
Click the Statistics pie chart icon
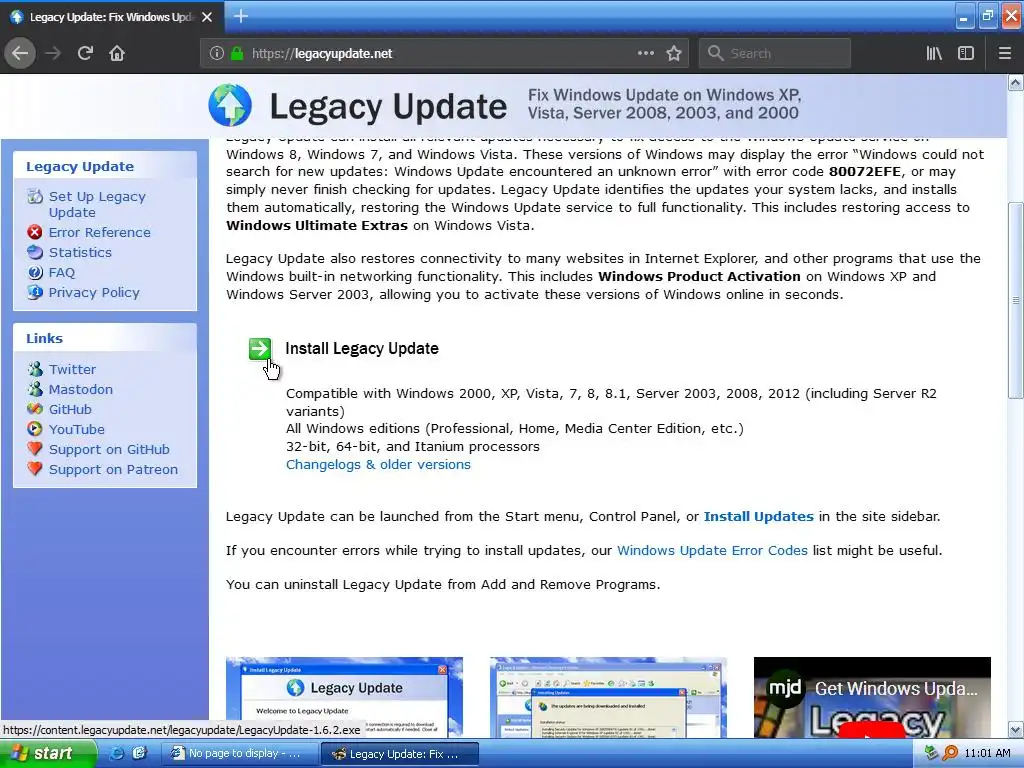pos(35,252)
